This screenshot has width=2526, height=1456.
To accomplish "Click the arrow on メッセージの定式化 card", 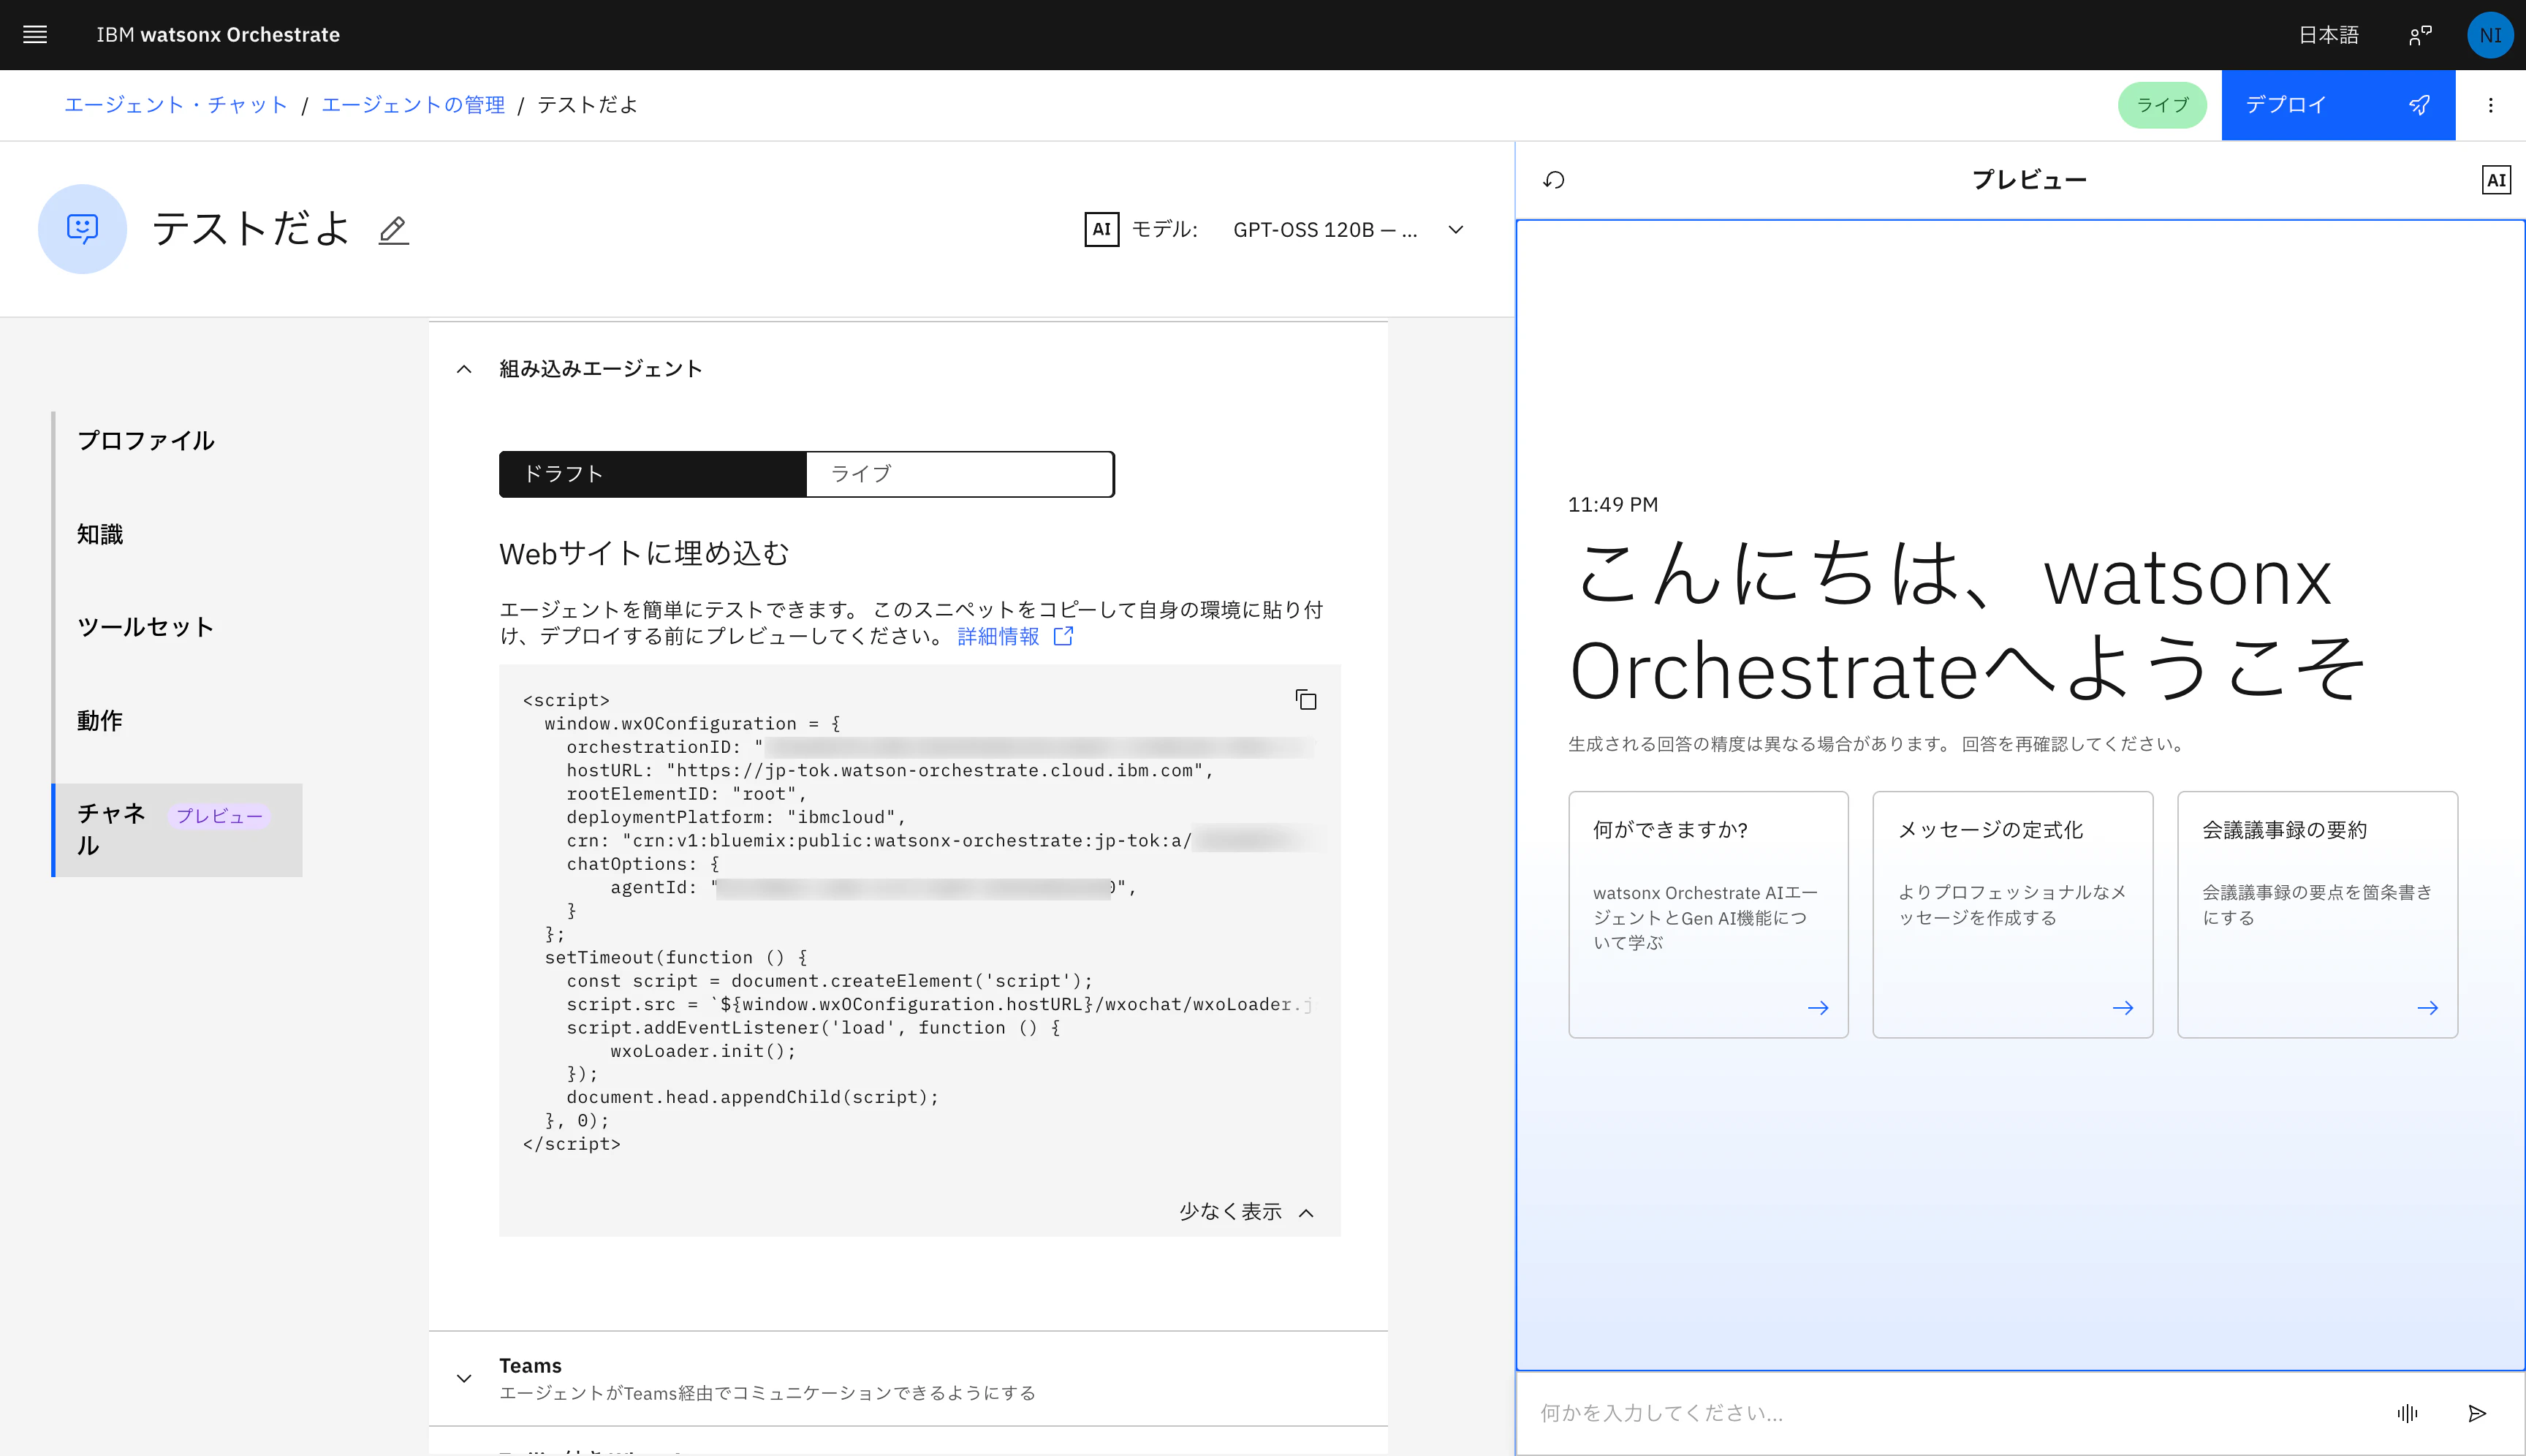I will click(x=2122, y=1008).
